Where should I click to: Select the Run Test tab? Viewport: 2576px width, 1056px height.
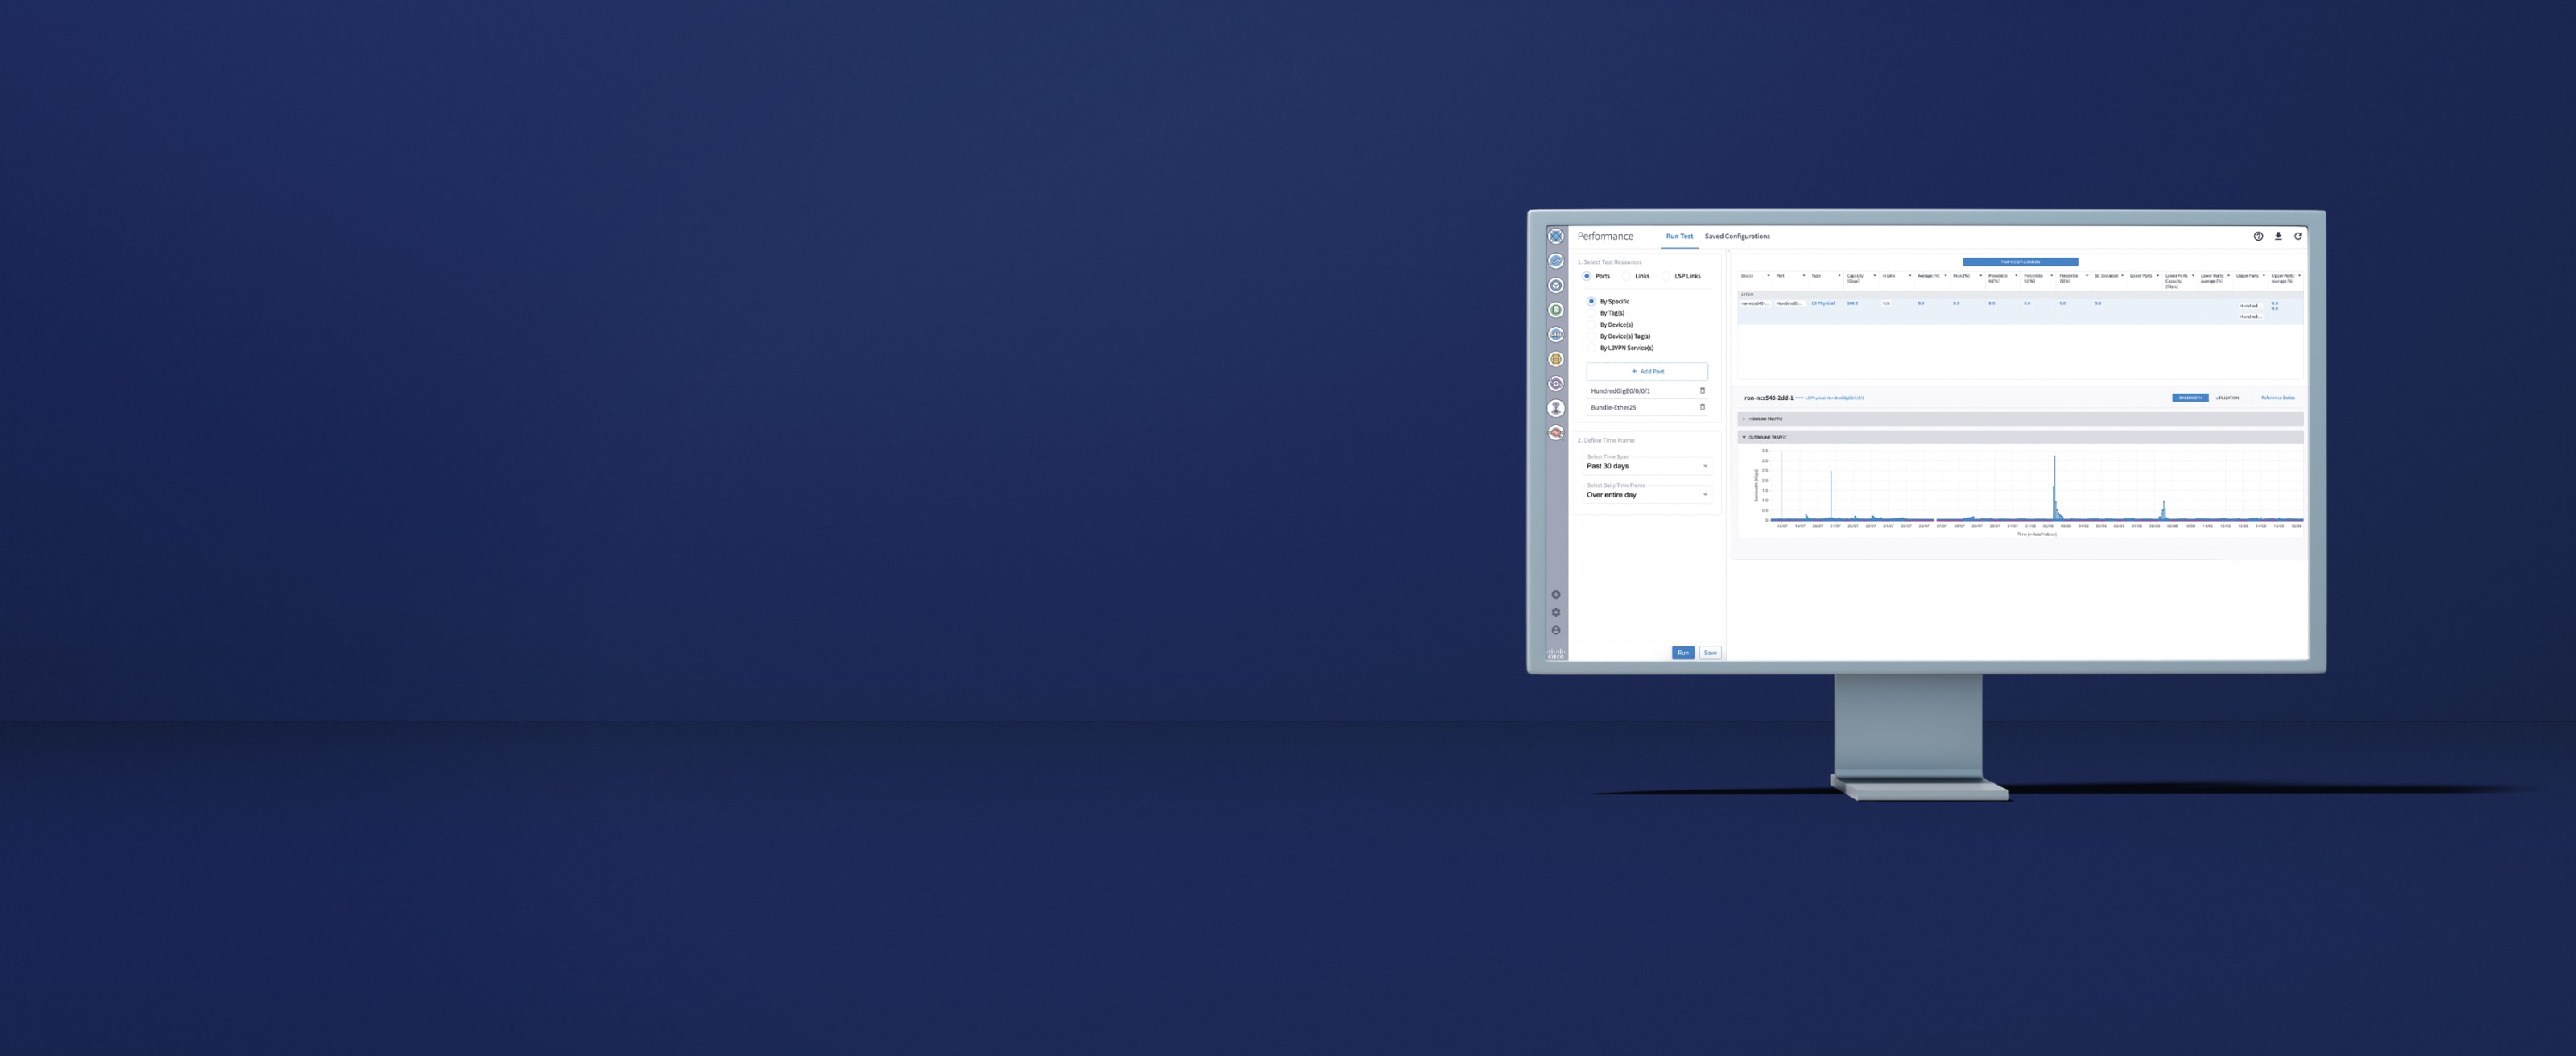[x=1679, y=237]
